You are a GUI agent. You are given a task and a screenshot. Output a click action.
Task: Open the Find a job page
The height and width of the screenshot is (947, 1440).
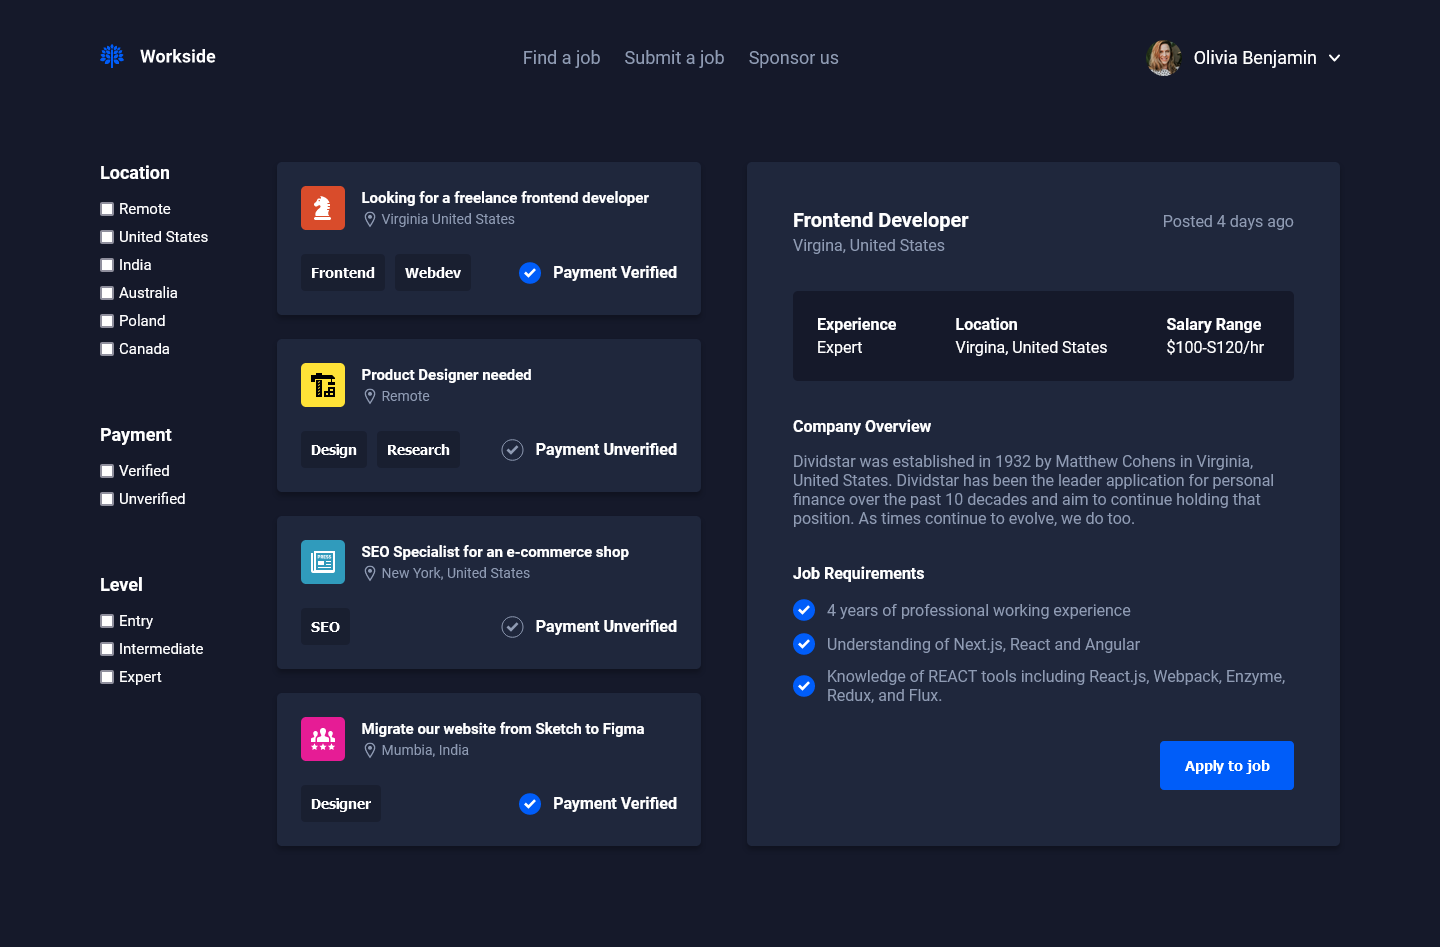pyautogui.click(x=561, y=57)
